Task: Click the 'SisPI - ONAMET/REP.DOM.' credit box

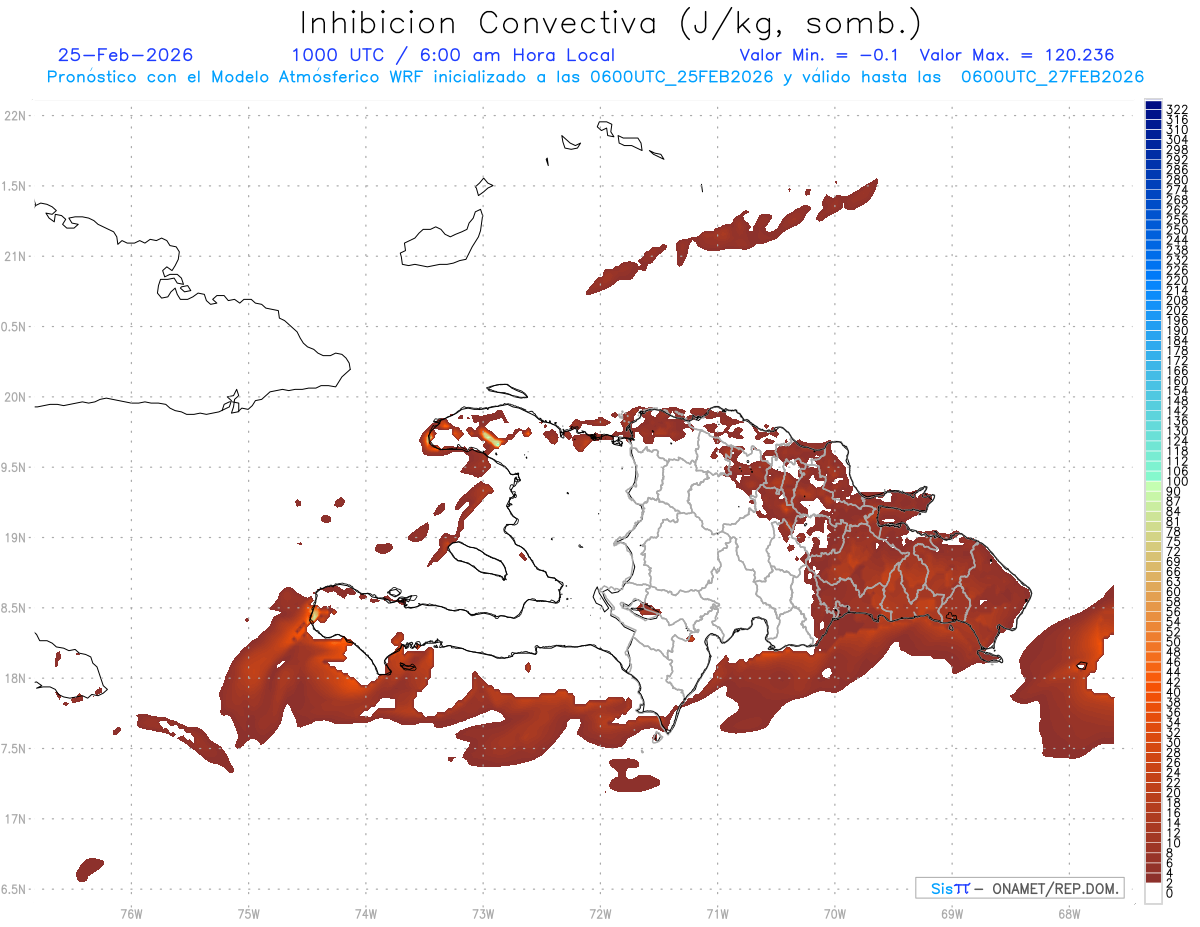Action: (1019, 888)
